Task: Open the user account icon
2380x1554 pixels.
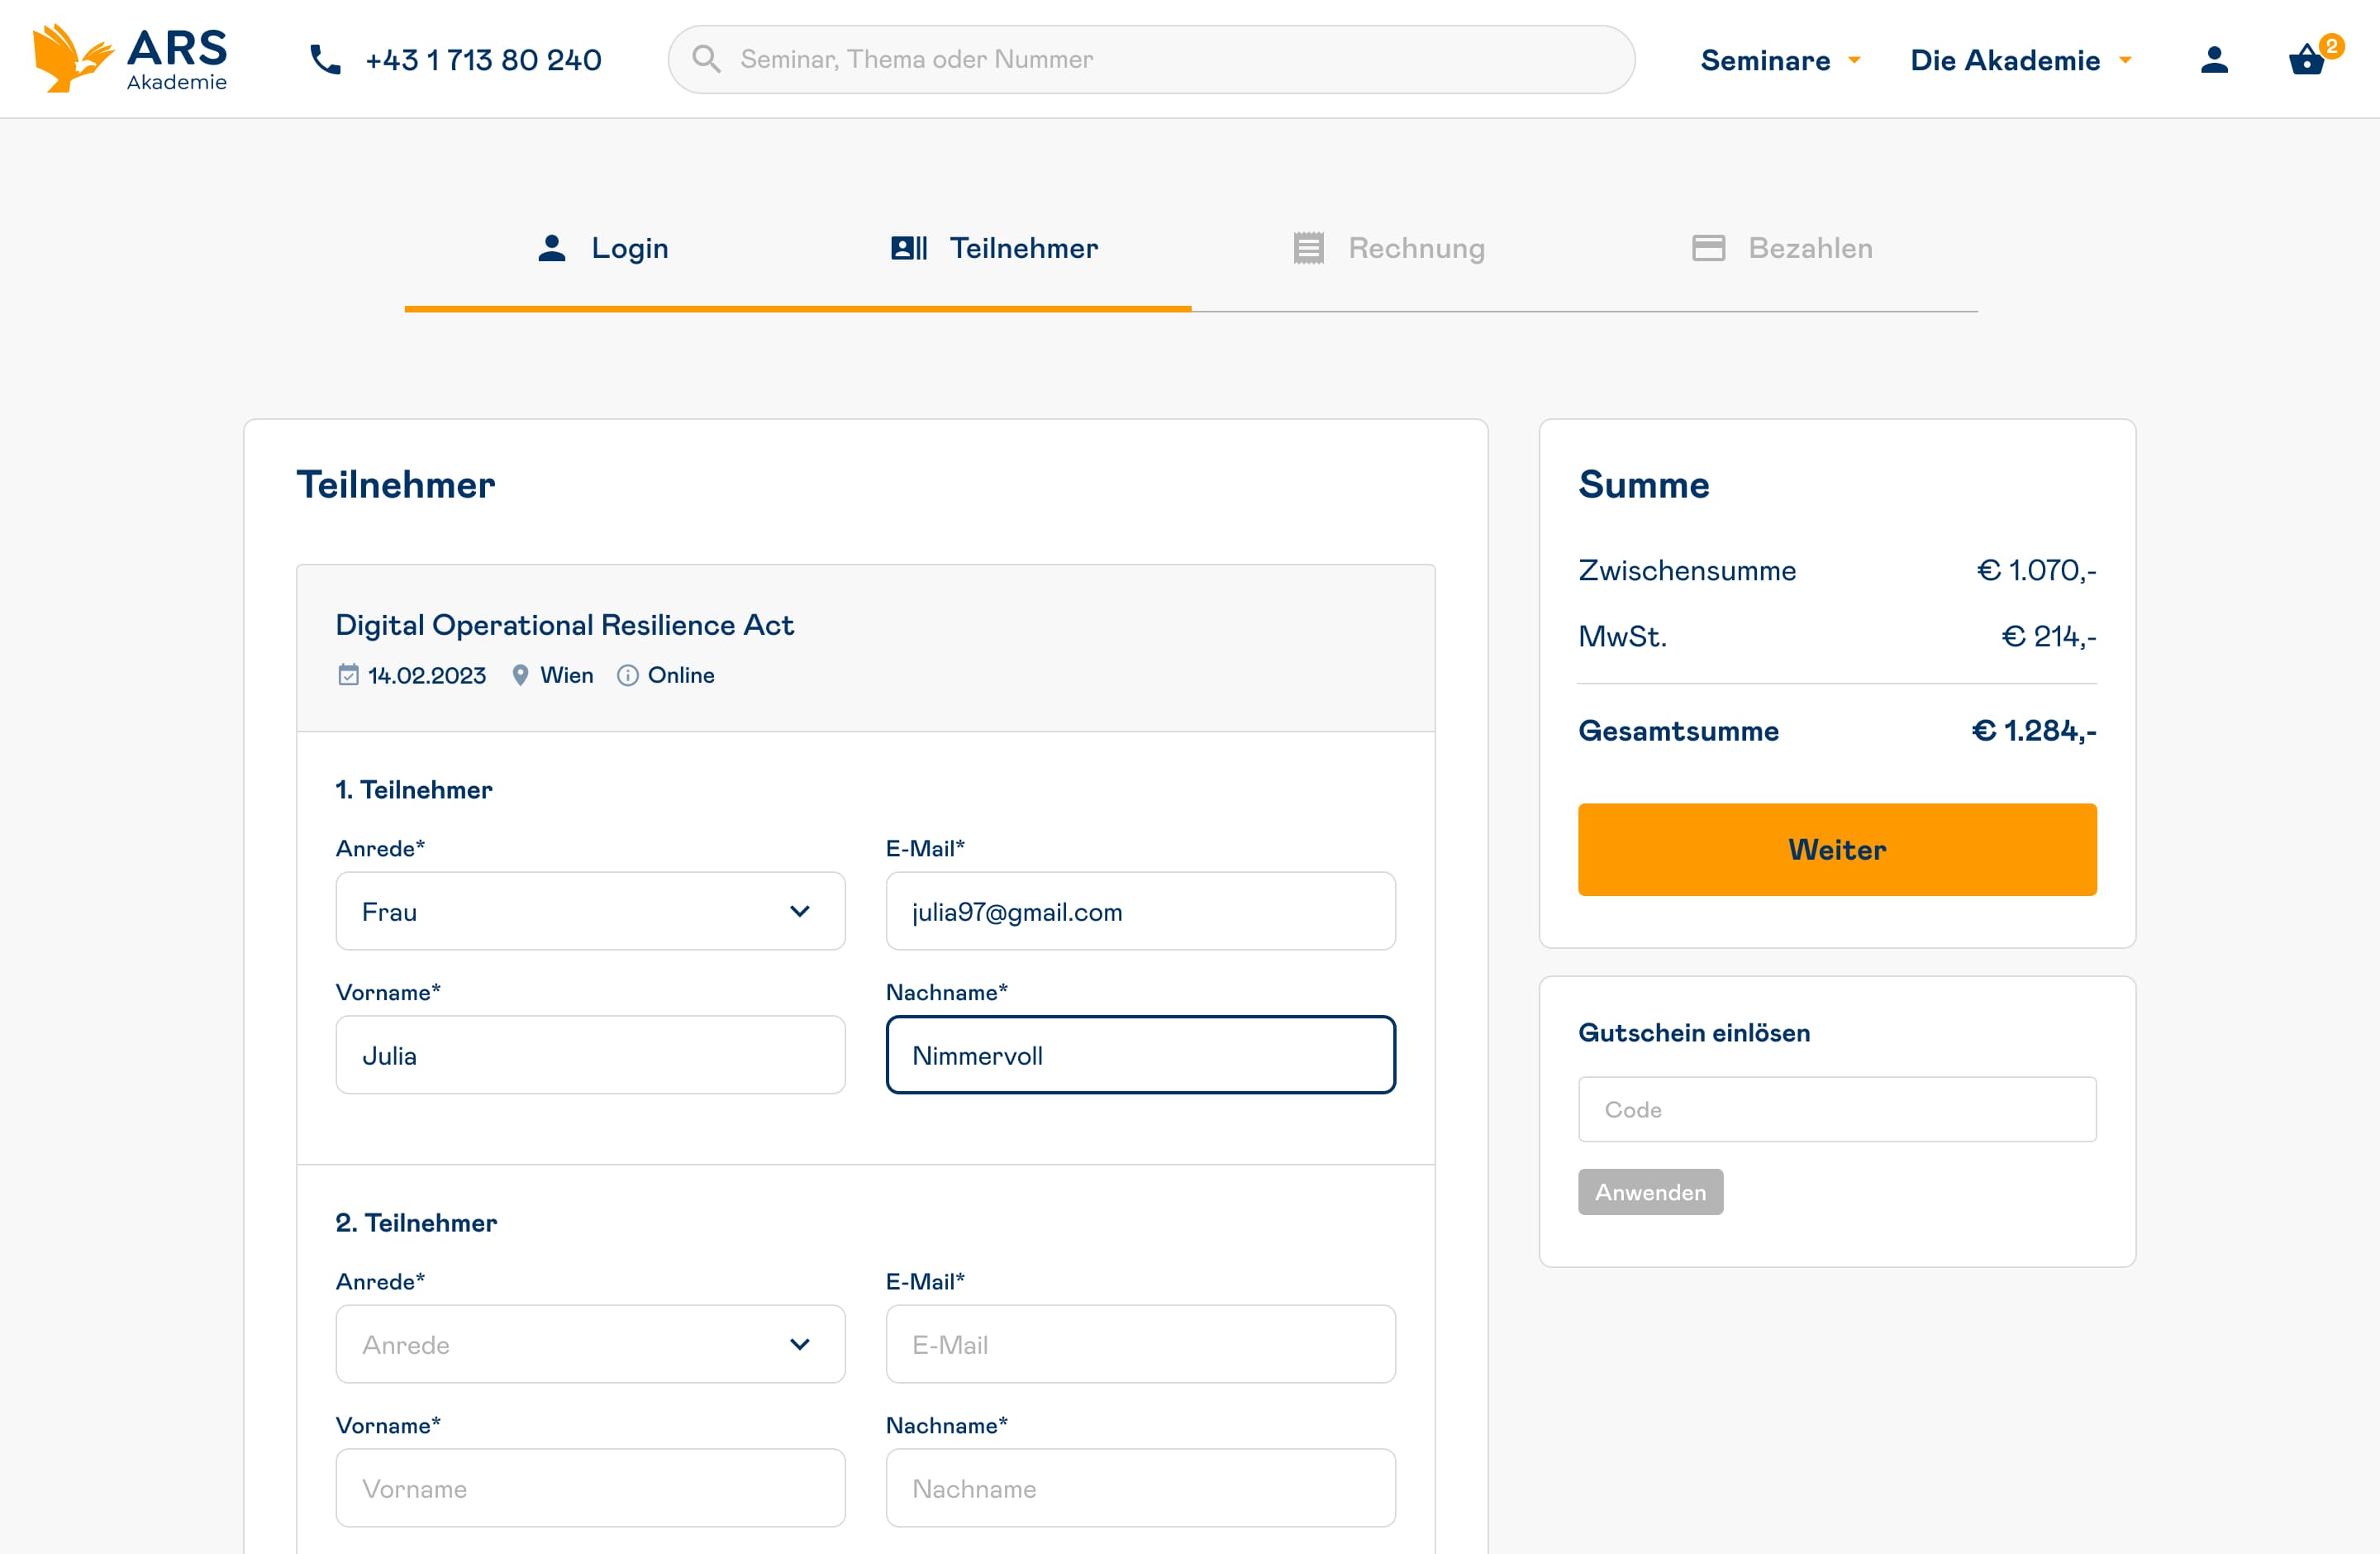Action: 2214,60
